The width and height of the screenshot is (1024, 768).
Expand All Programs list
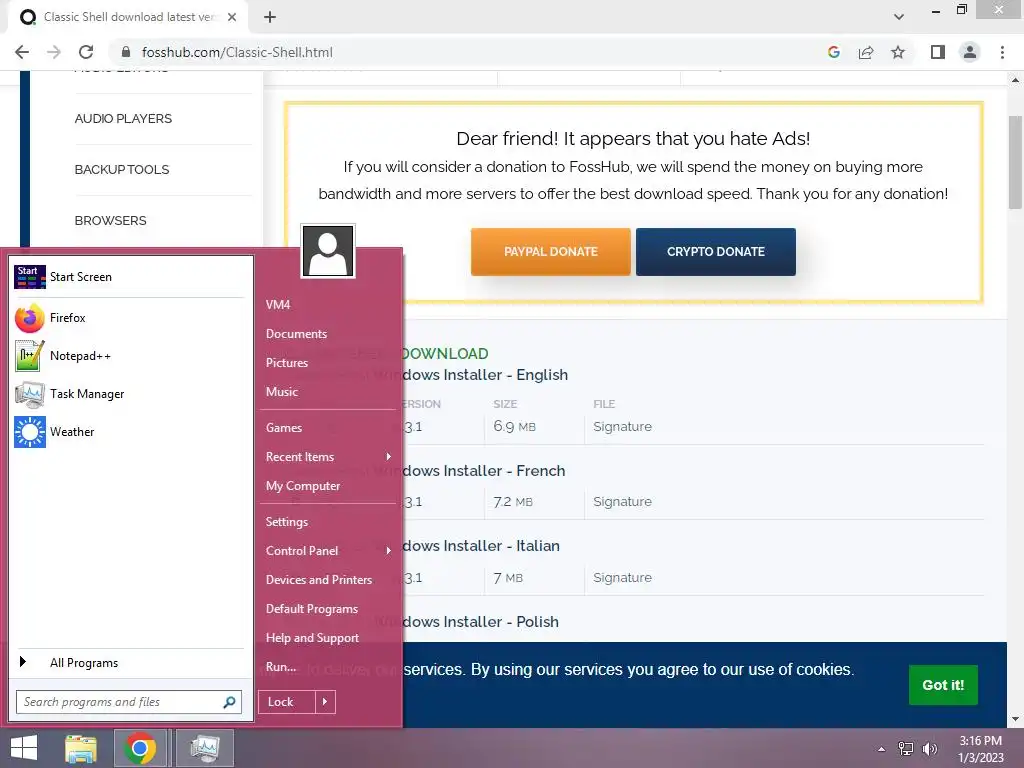[x=129, y=663]
